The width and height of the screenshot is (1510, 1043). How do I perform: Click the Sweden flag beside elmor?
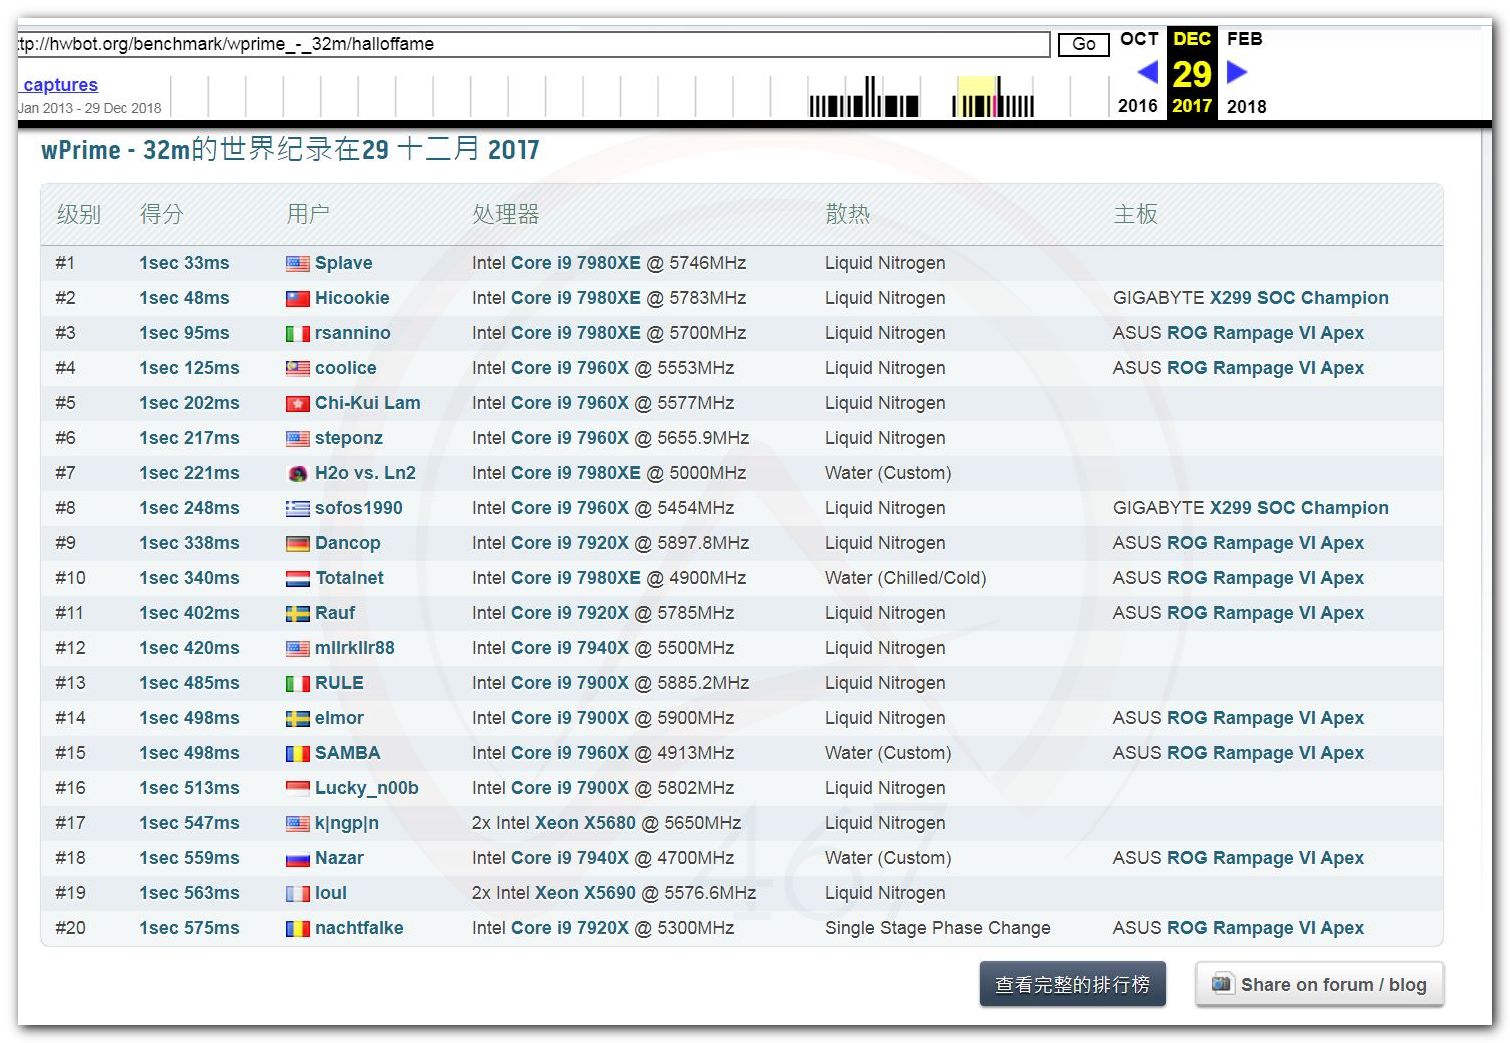(297, 719)
